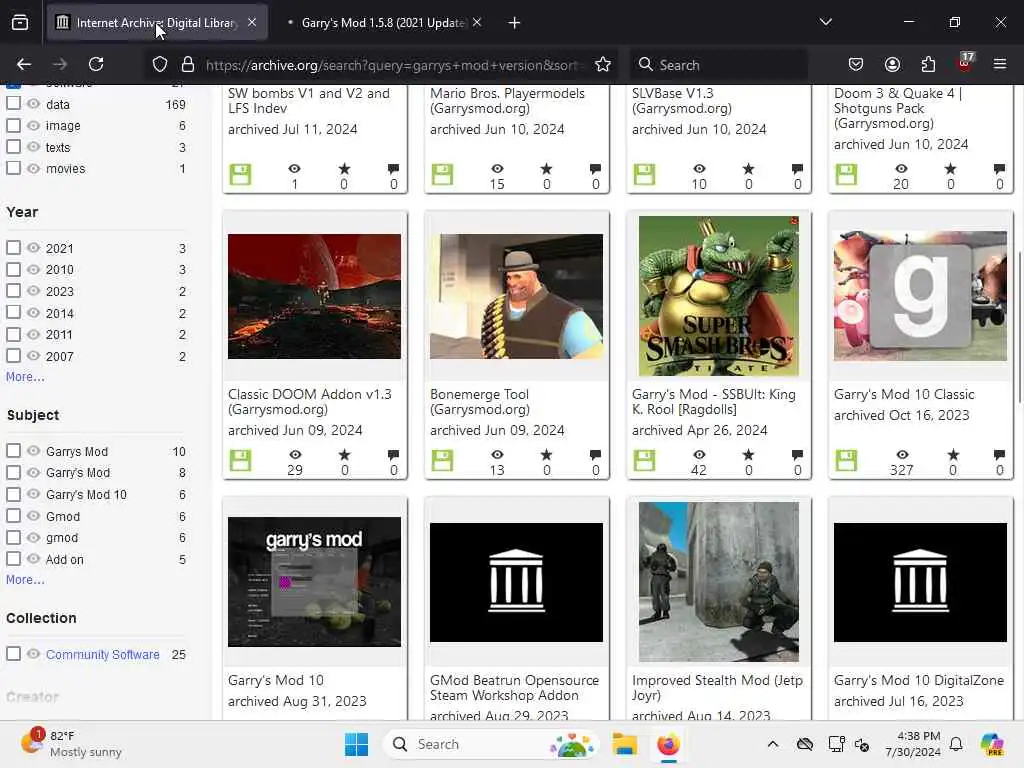Screen dimensions: 1024x768
Task: Check the data media type checkbox
Action: click(13, 103)
